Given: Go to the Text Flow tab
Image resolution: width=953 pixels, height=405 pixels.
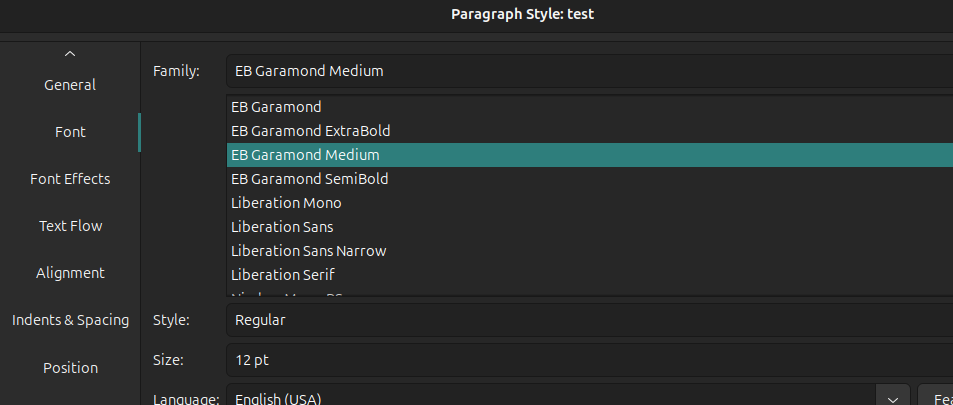Looking at the screenshot, I should pyautogui.click(x=70, y=226).
